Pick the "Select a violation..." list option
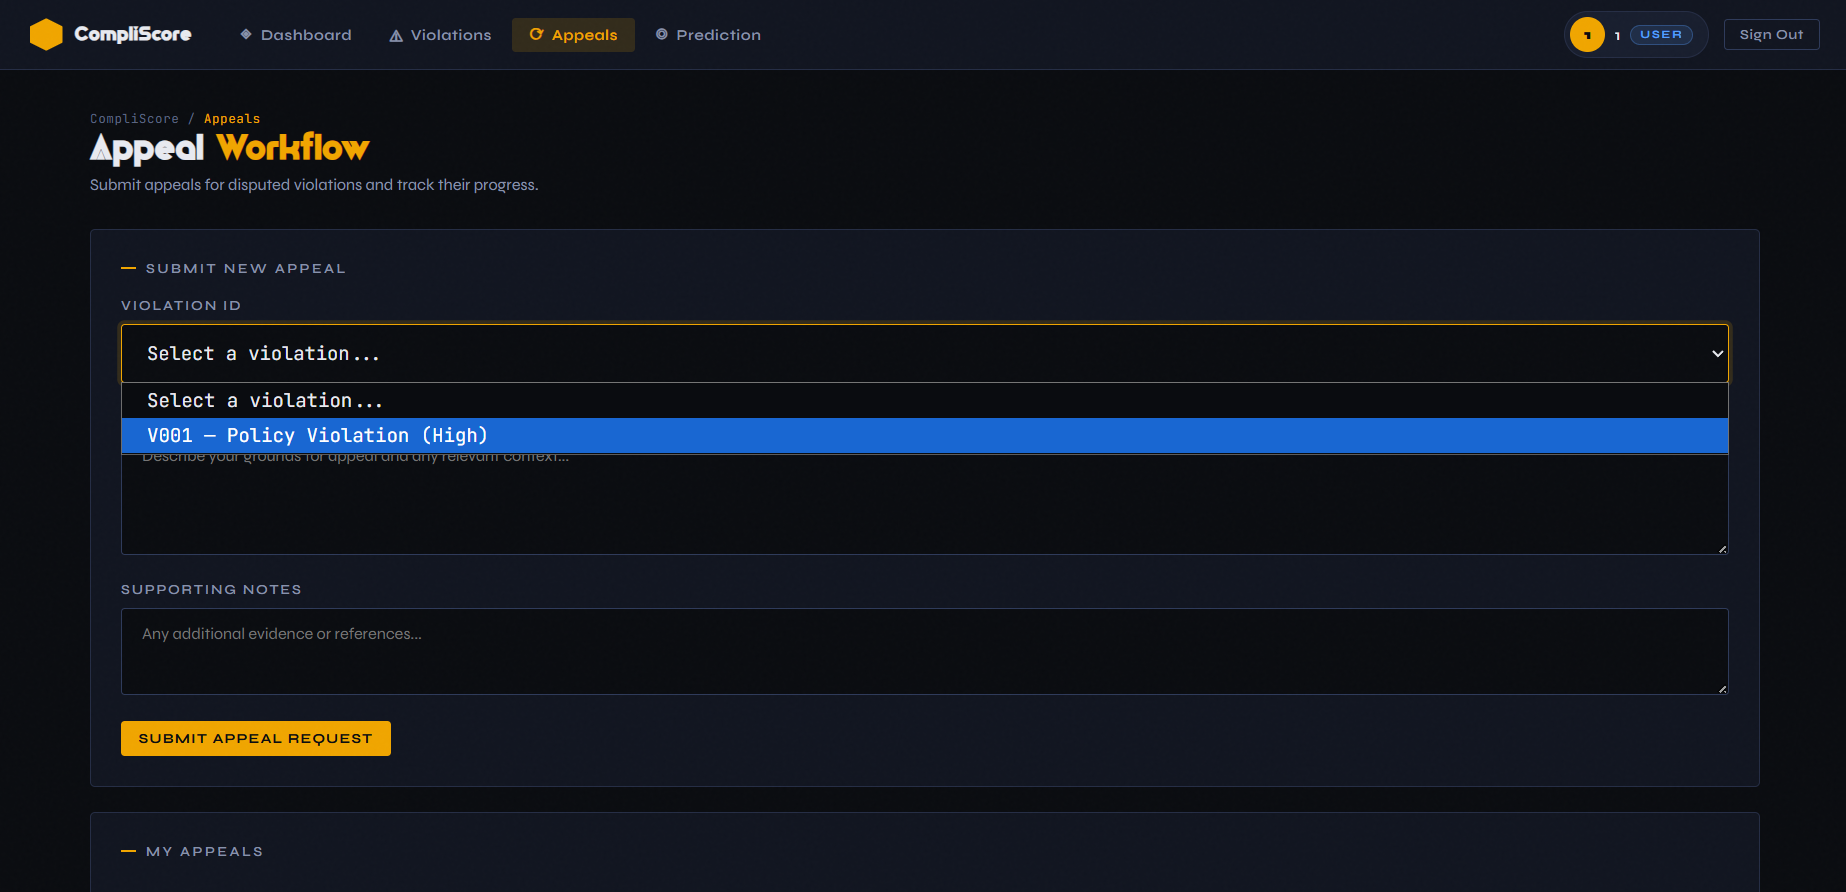The image size is (1846, 892). 265,401
